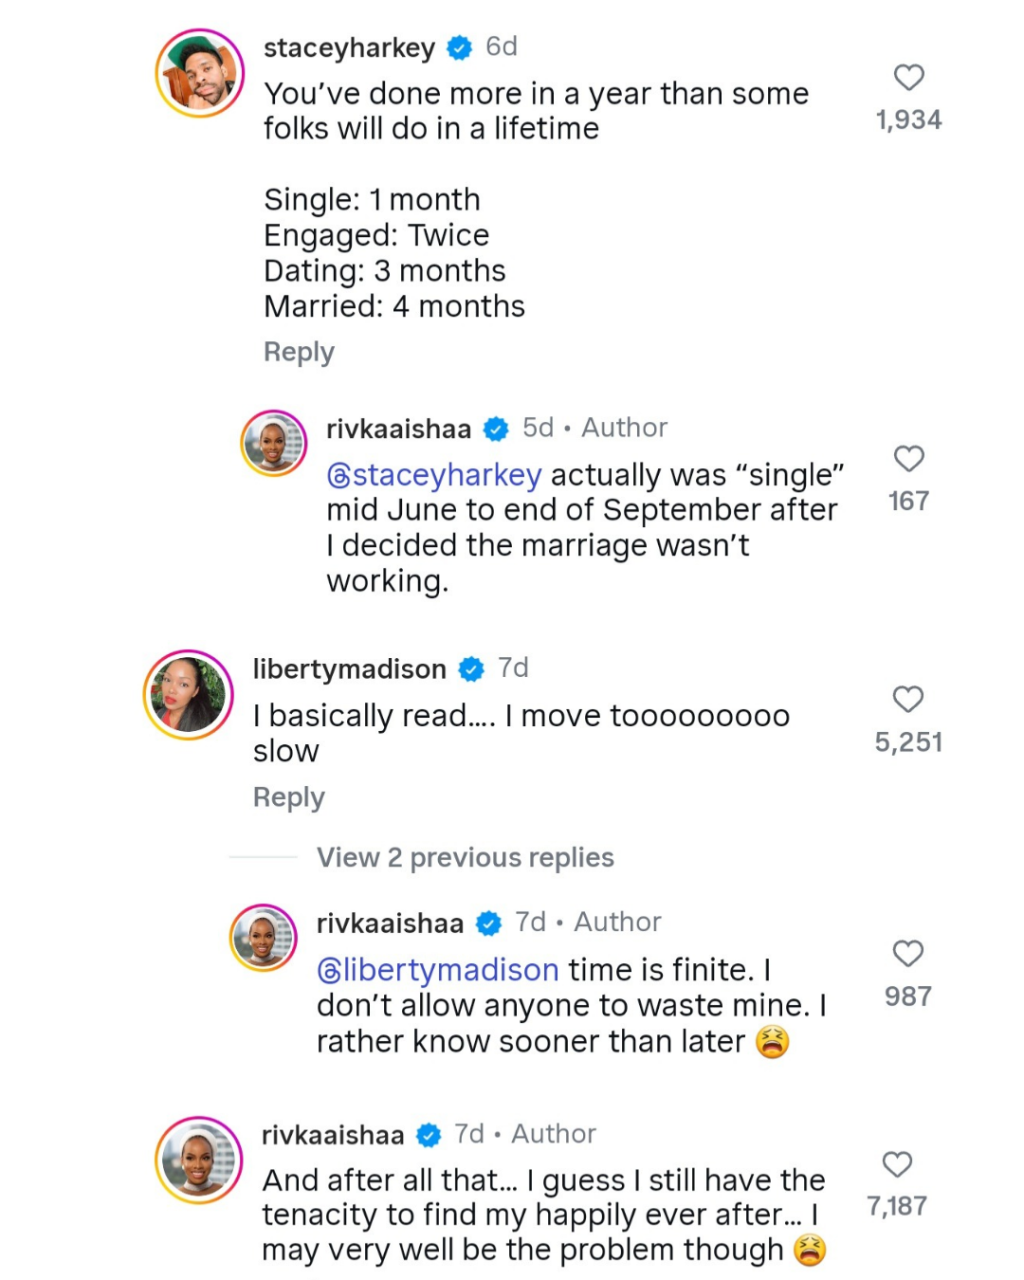Open the rivkaaishaa username on the 5d reply
This screenshot has height=1280, width=1024.
[x=398, y=429]
